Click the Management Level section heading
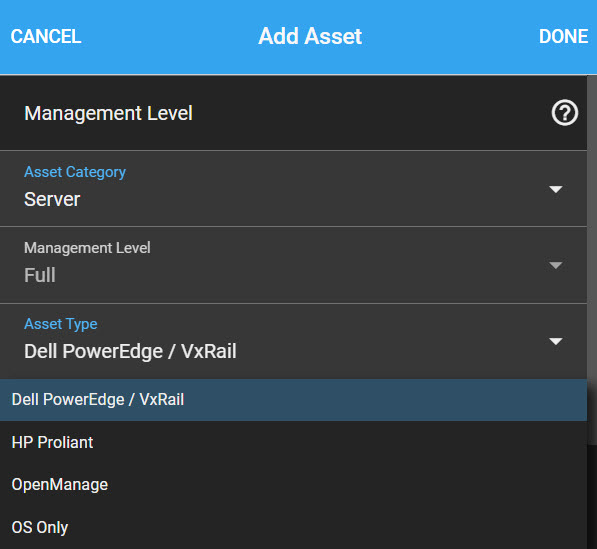The height and width of the screenshot is (549, 597). click(x=109, y=113)
